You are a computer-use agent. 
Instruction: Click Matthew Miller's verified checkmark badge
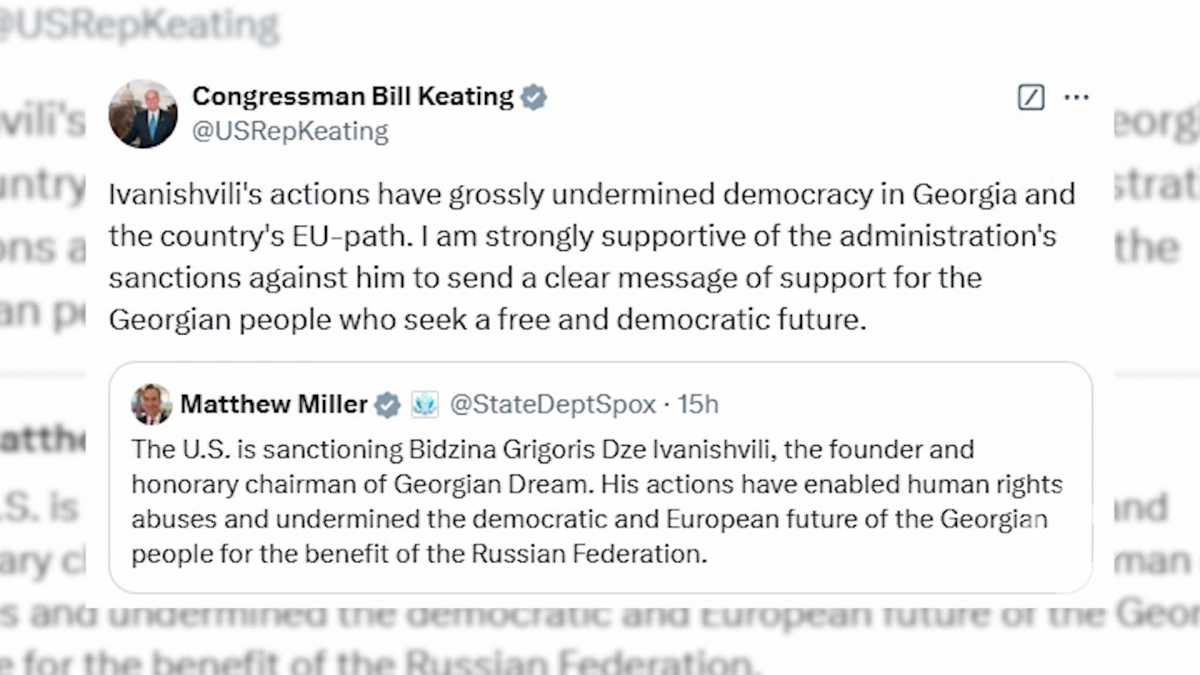point(388,405)
